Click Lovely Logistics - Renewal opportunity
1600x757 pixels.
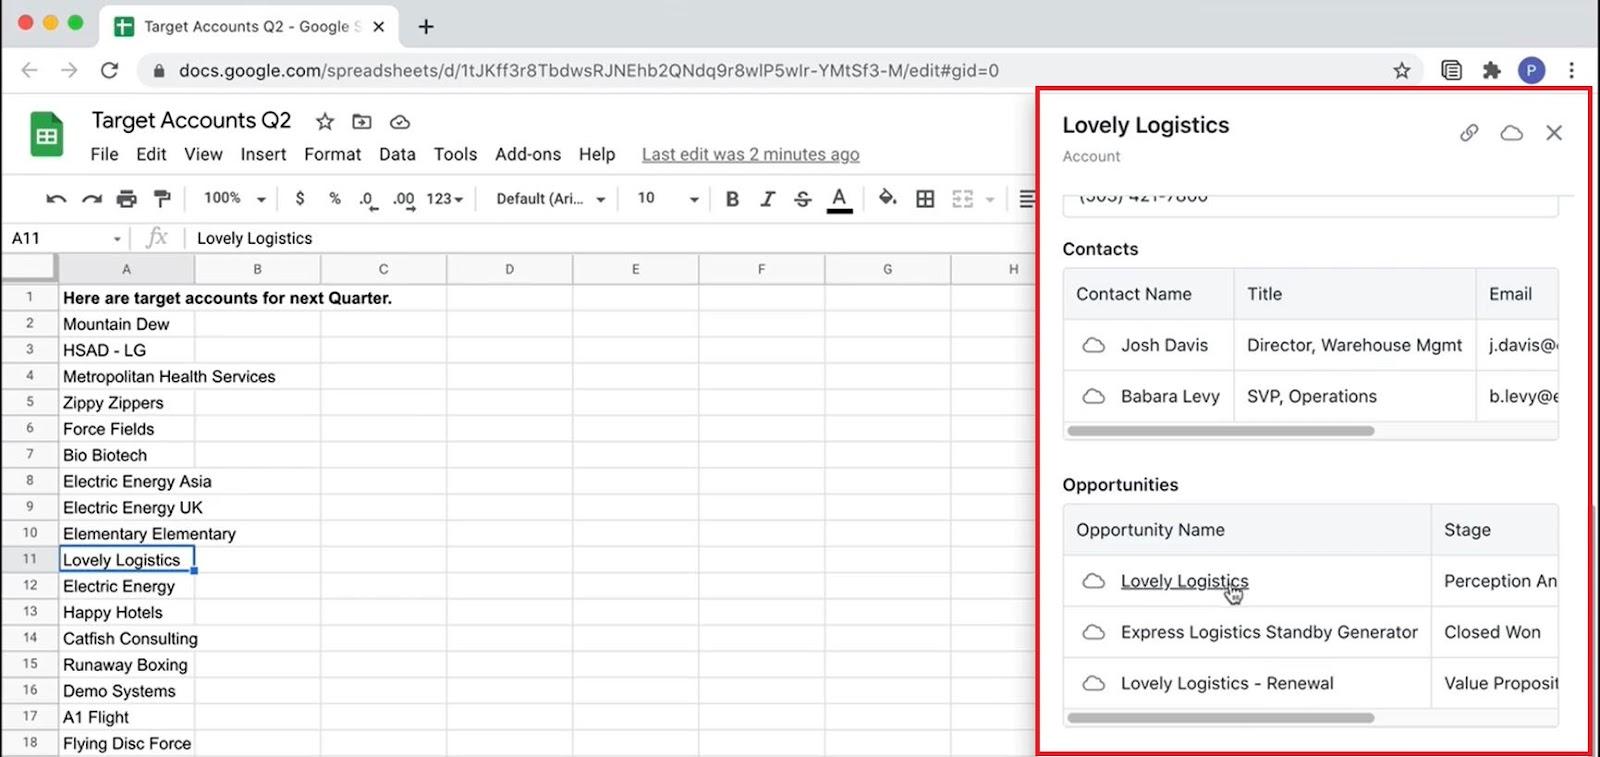[x=1227, y=683]
